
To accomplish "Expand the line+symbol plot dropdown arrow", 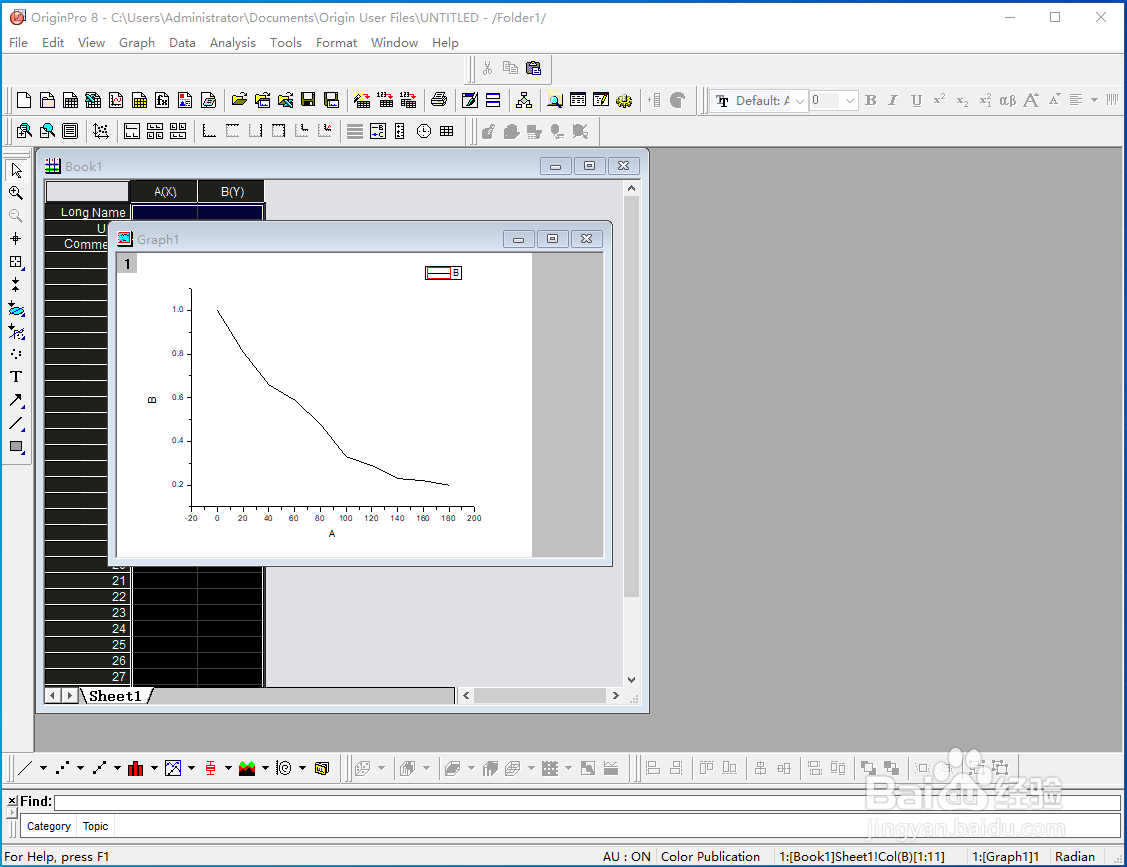I will click(117, 769).
